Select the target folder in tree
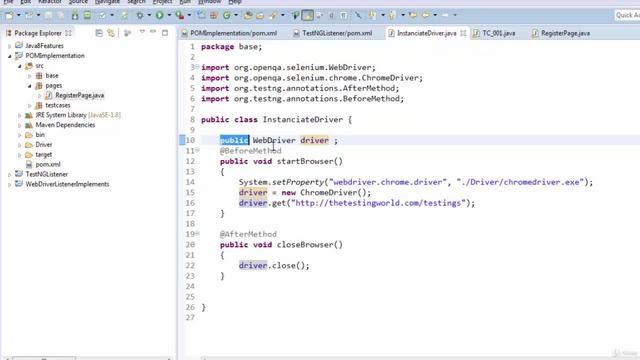 click(x=43, y=155)
